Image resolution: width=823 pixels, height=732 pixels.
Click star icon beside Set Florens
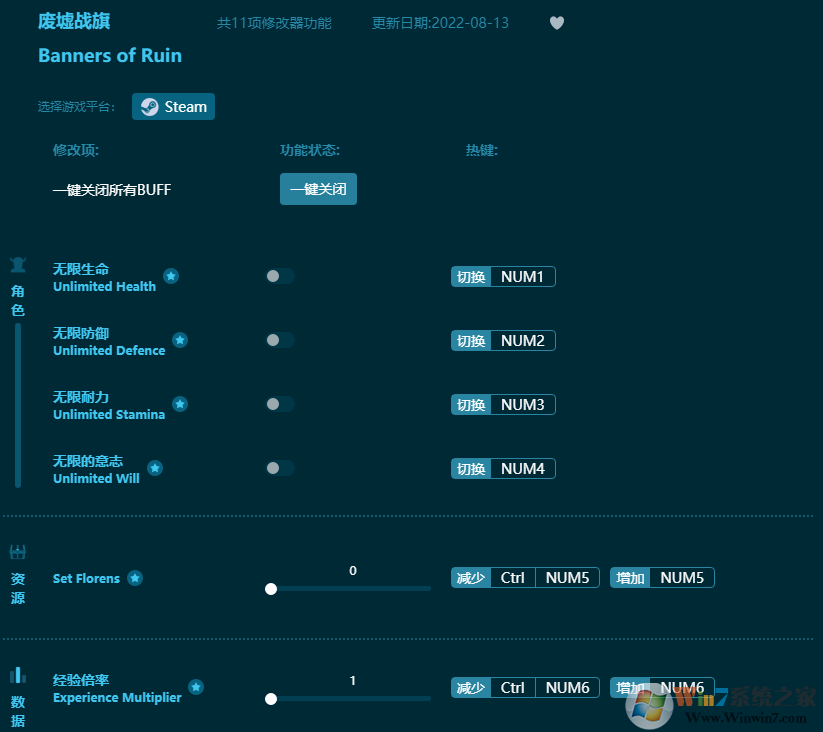(135, 578)
